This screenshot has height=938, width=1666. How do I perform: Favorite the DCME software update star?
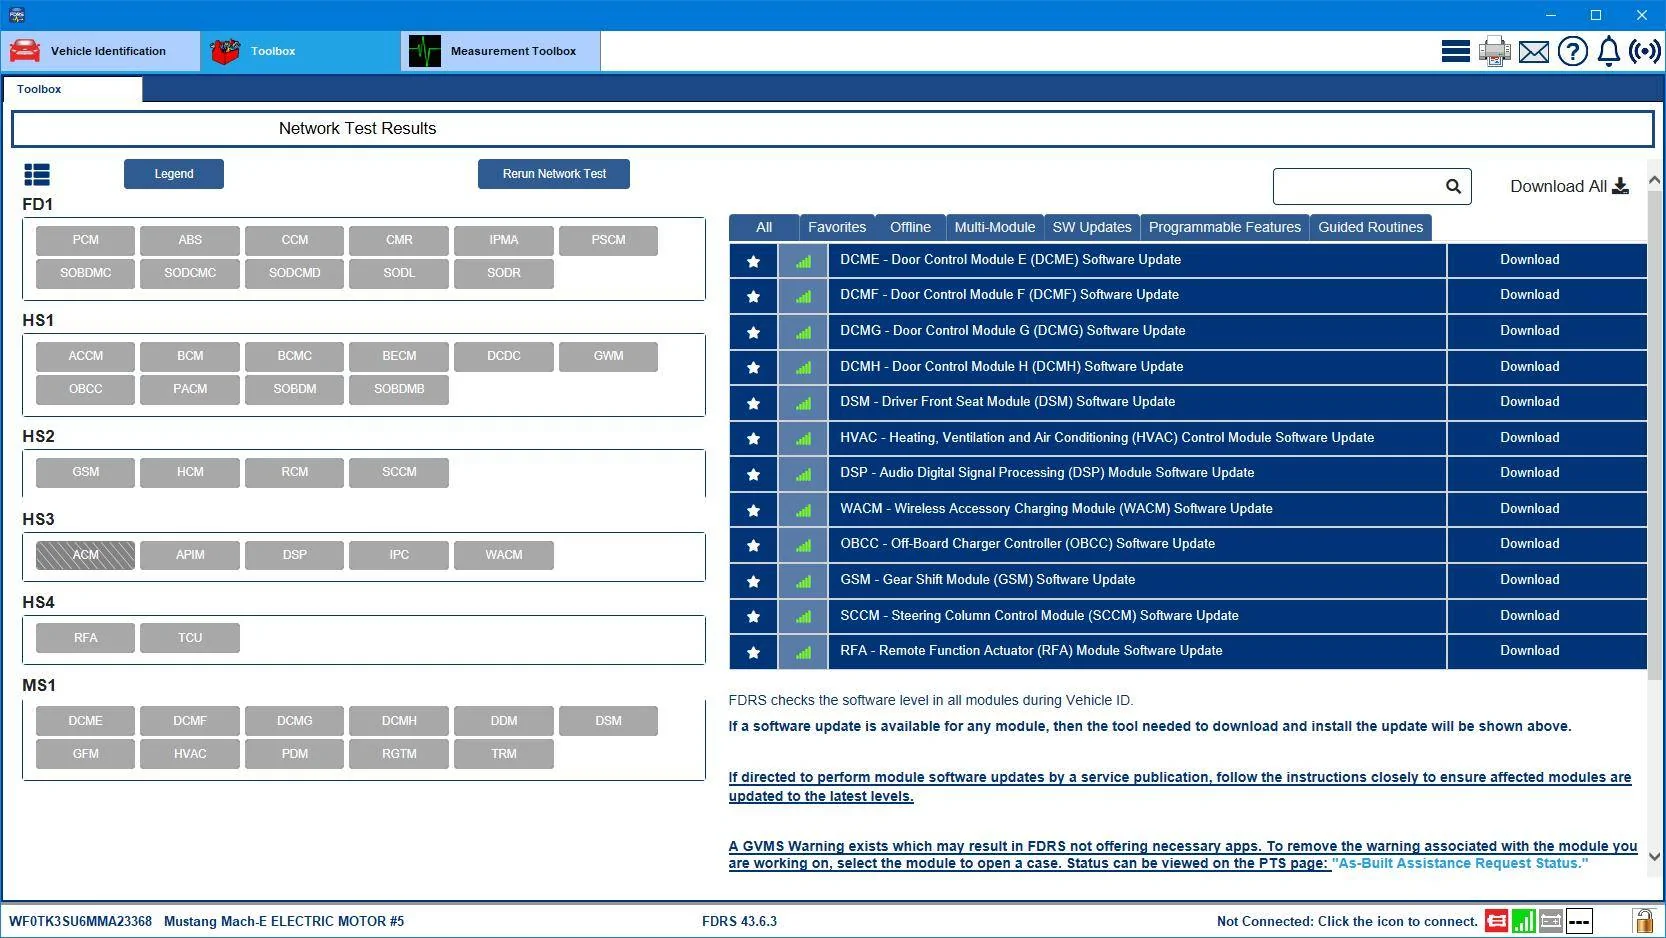754,261
